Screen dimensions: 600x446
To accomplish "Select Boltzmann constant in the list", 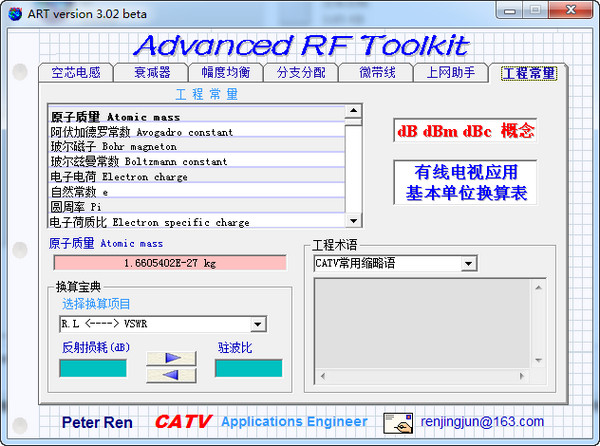I will [x=140, y=162].
